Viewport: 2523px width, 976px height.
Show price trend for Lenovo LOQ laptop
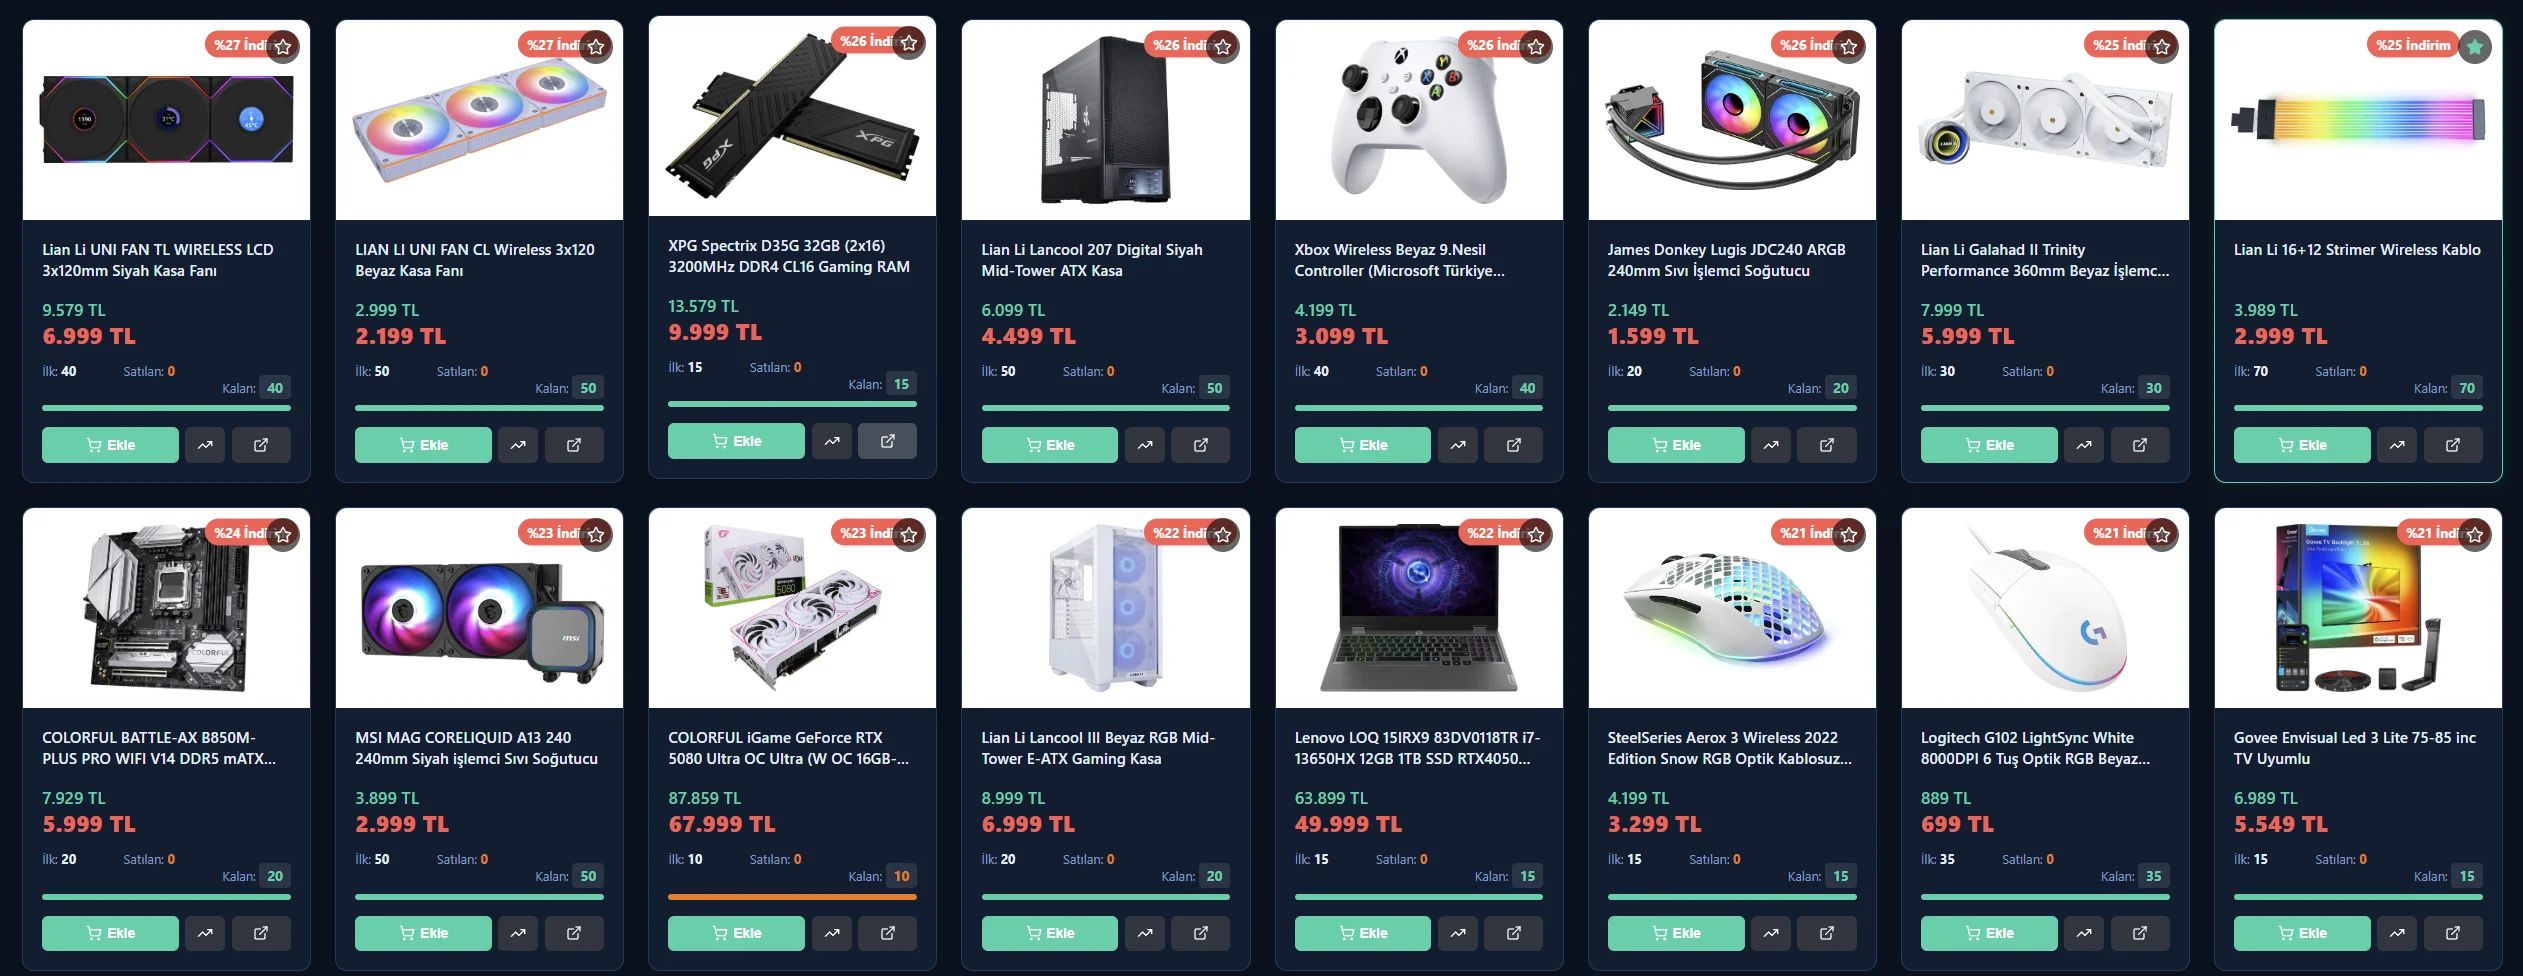coord(1458,933)
